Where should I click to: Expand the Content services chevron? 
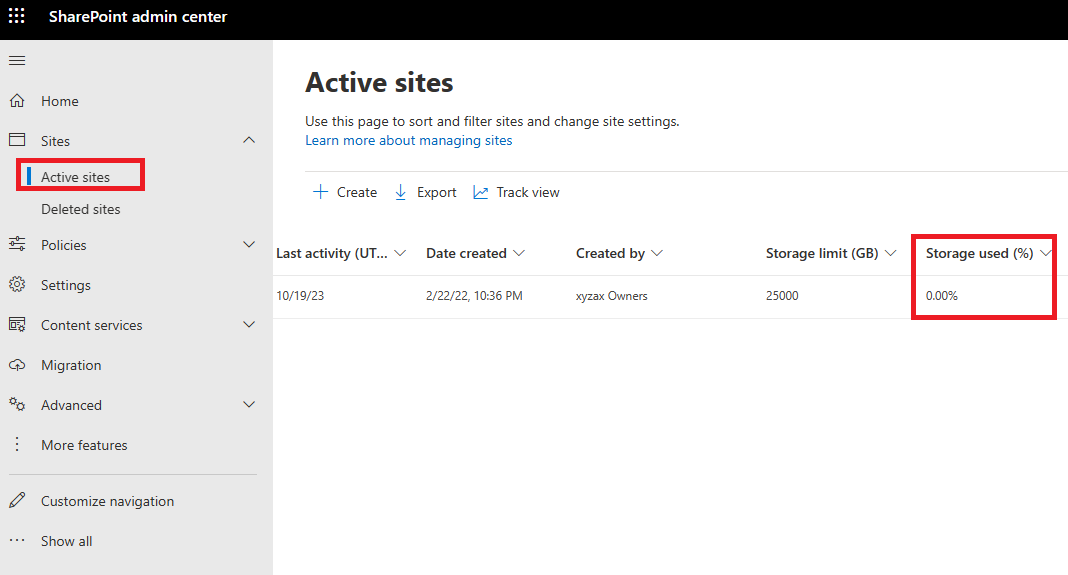249,324
